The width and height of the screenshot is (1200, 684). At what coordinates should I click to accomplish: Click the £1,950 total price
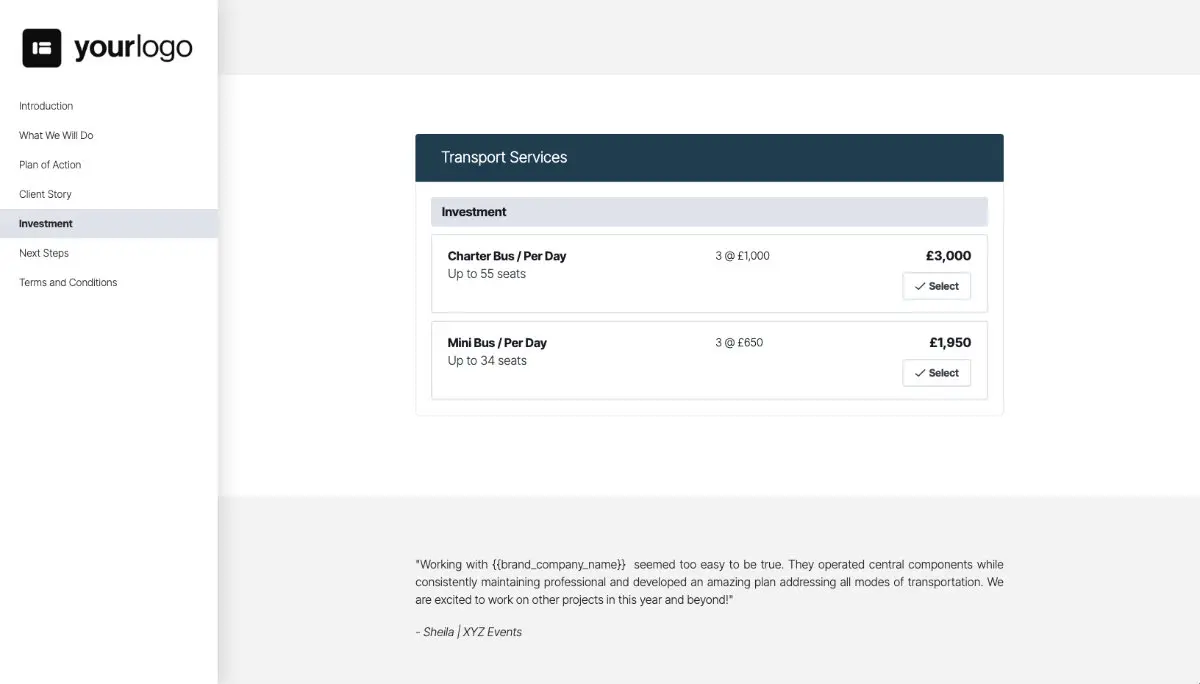[948, 342]
